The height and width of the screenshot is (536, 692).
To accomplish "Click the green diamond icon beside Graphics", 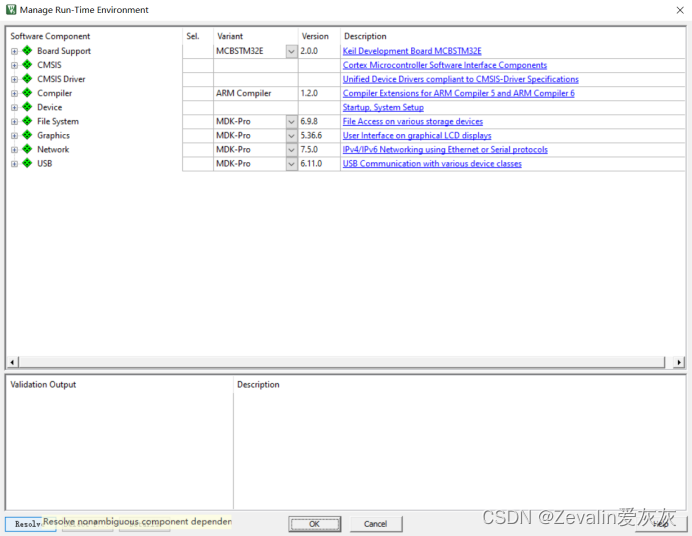I will pyautogui.click(x=27, y=135).
